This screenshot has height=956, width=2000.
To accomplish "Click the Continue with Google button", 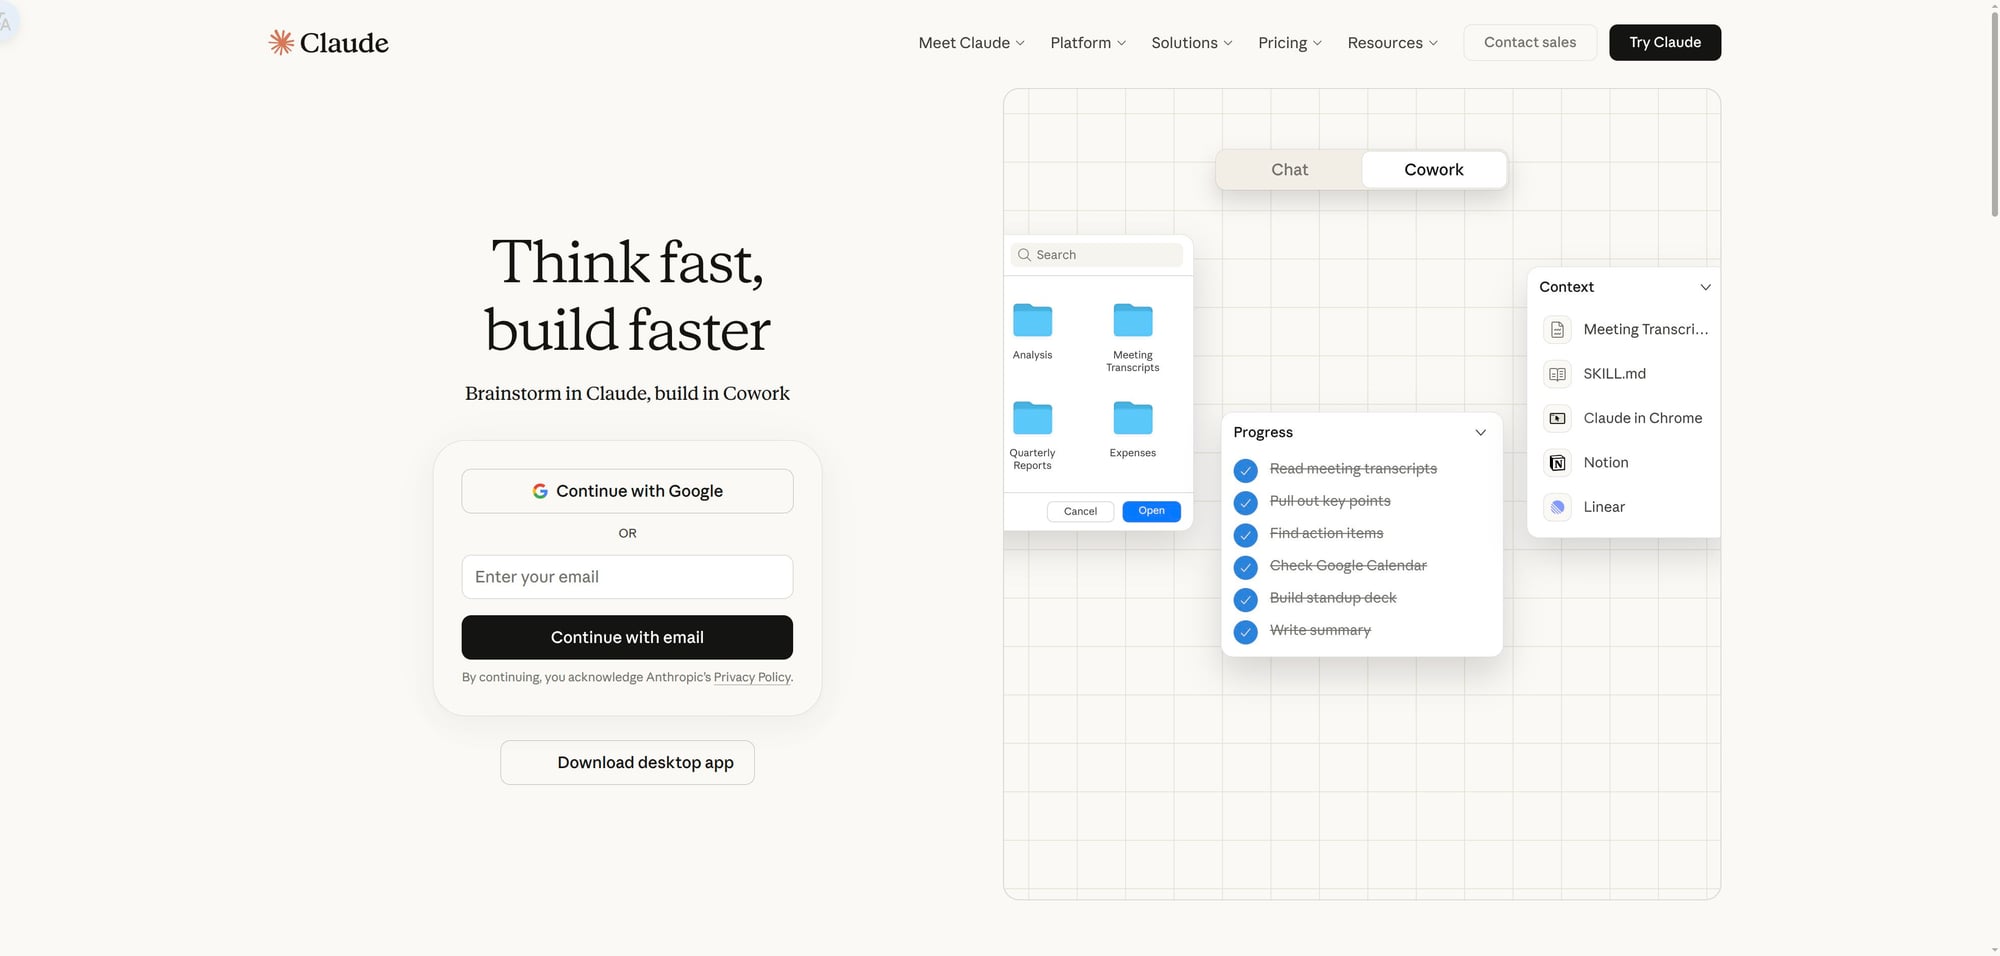I will (627, 491).
